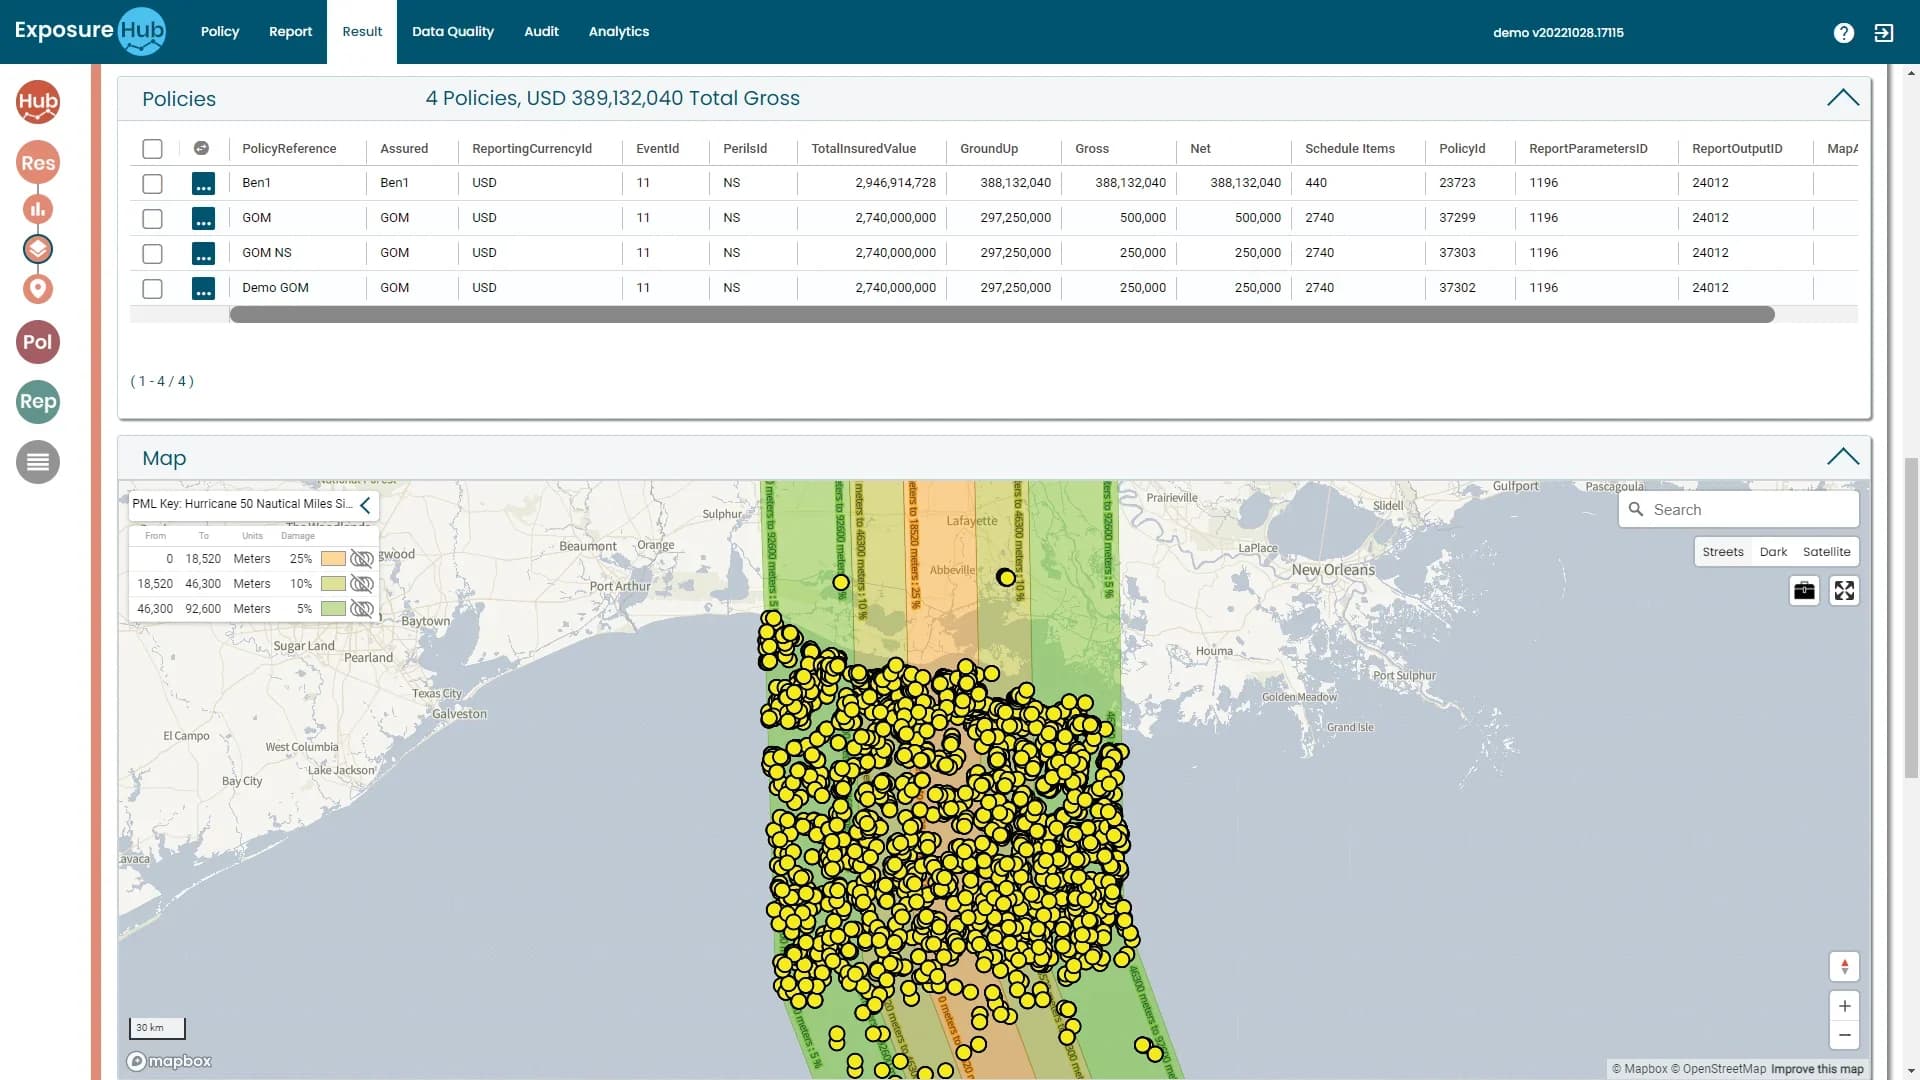The width and height of the screenshot is (1920, 1080).
Task: Sort by the Schedule Items column header
Action: coord(1349,148)
